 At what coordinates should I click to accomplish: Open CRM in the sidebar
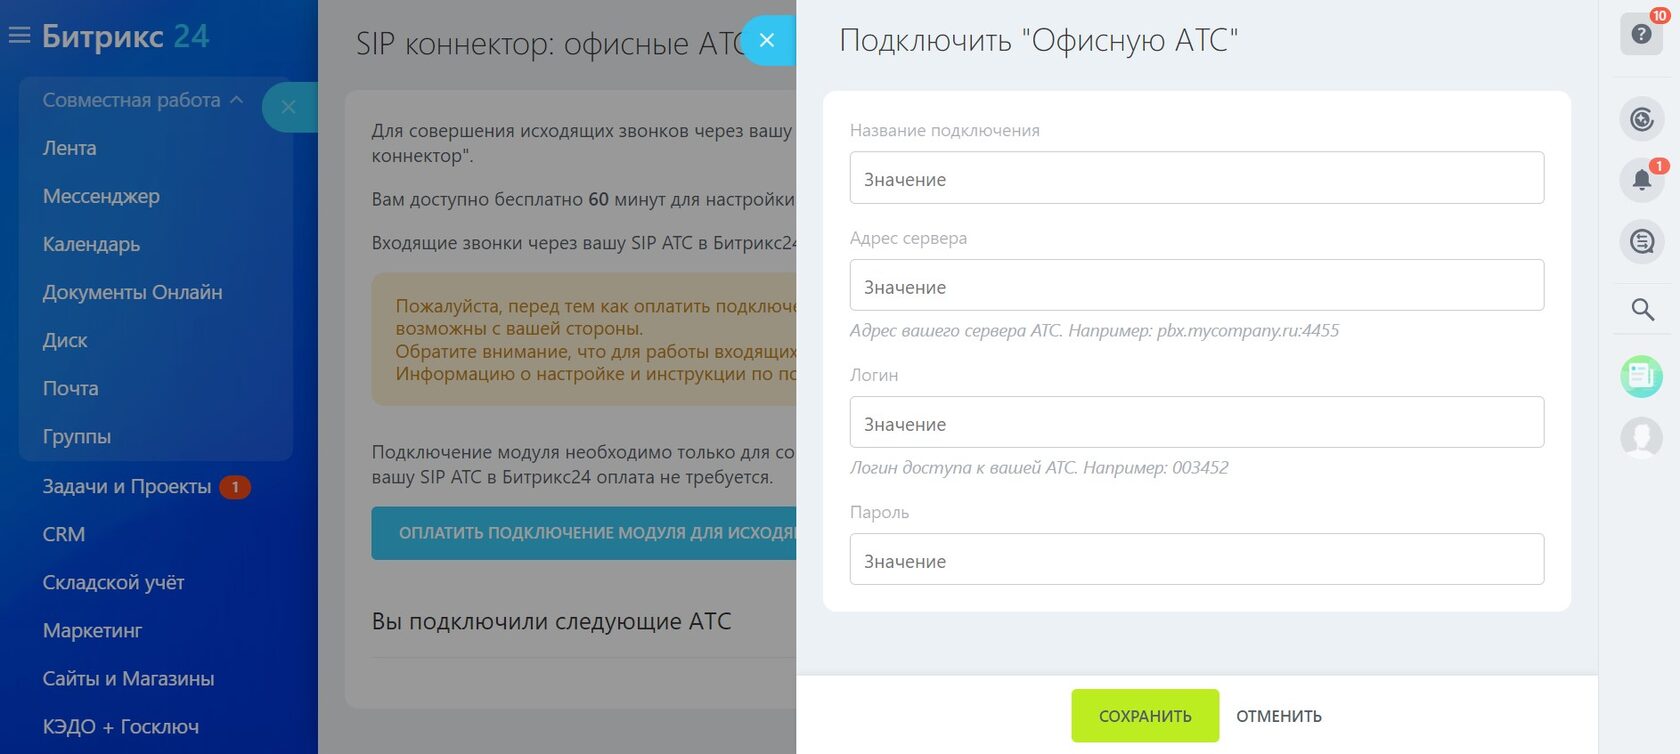coord(63,534)
